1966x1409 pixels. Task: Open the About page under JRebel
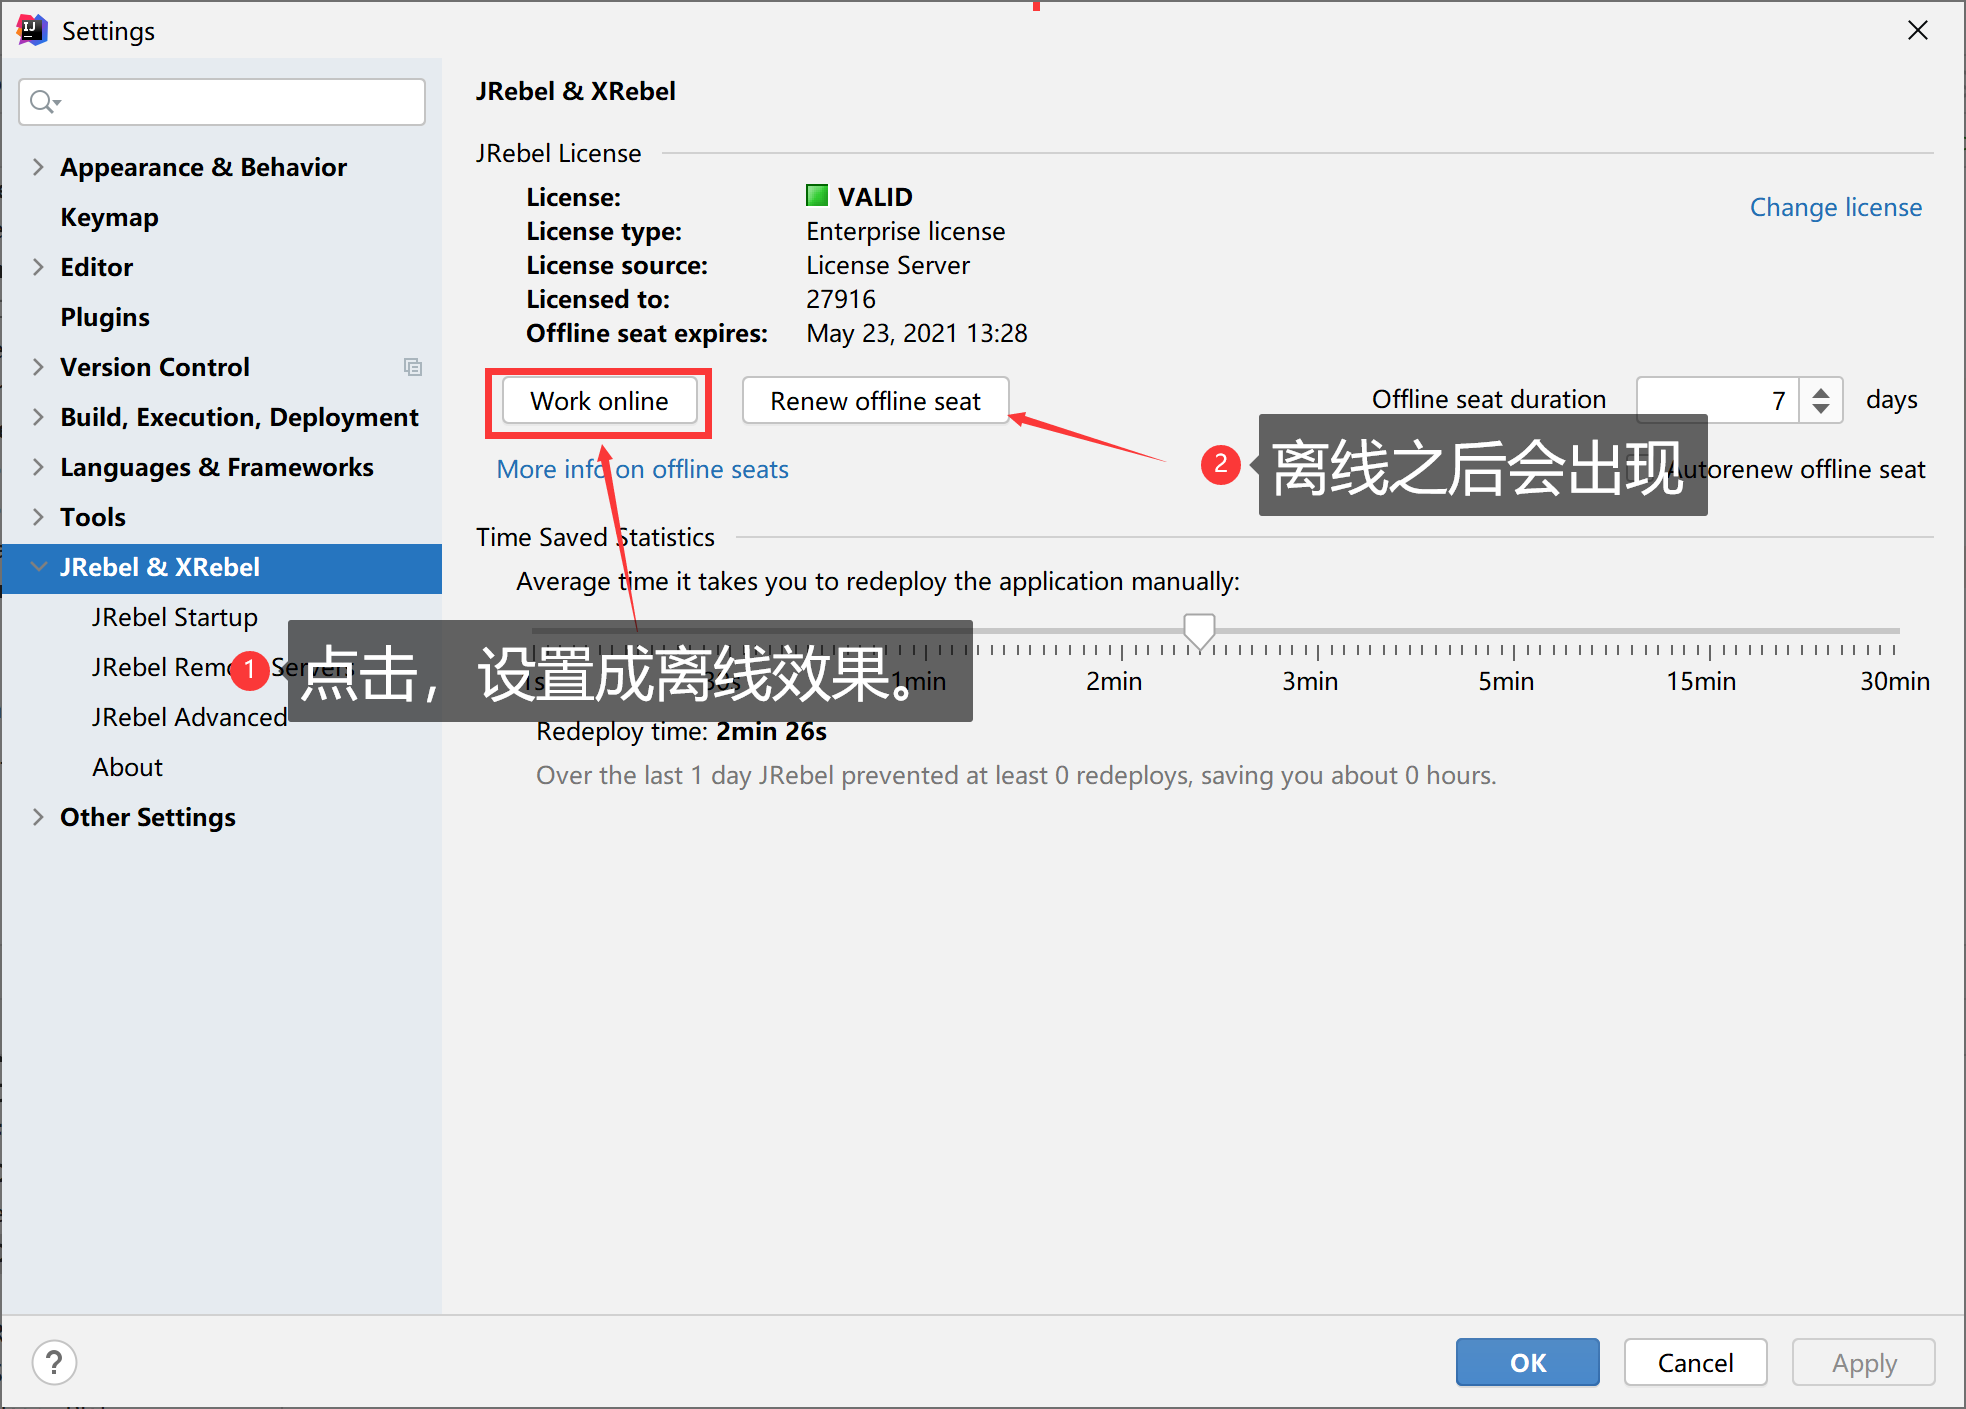(127, 767)
